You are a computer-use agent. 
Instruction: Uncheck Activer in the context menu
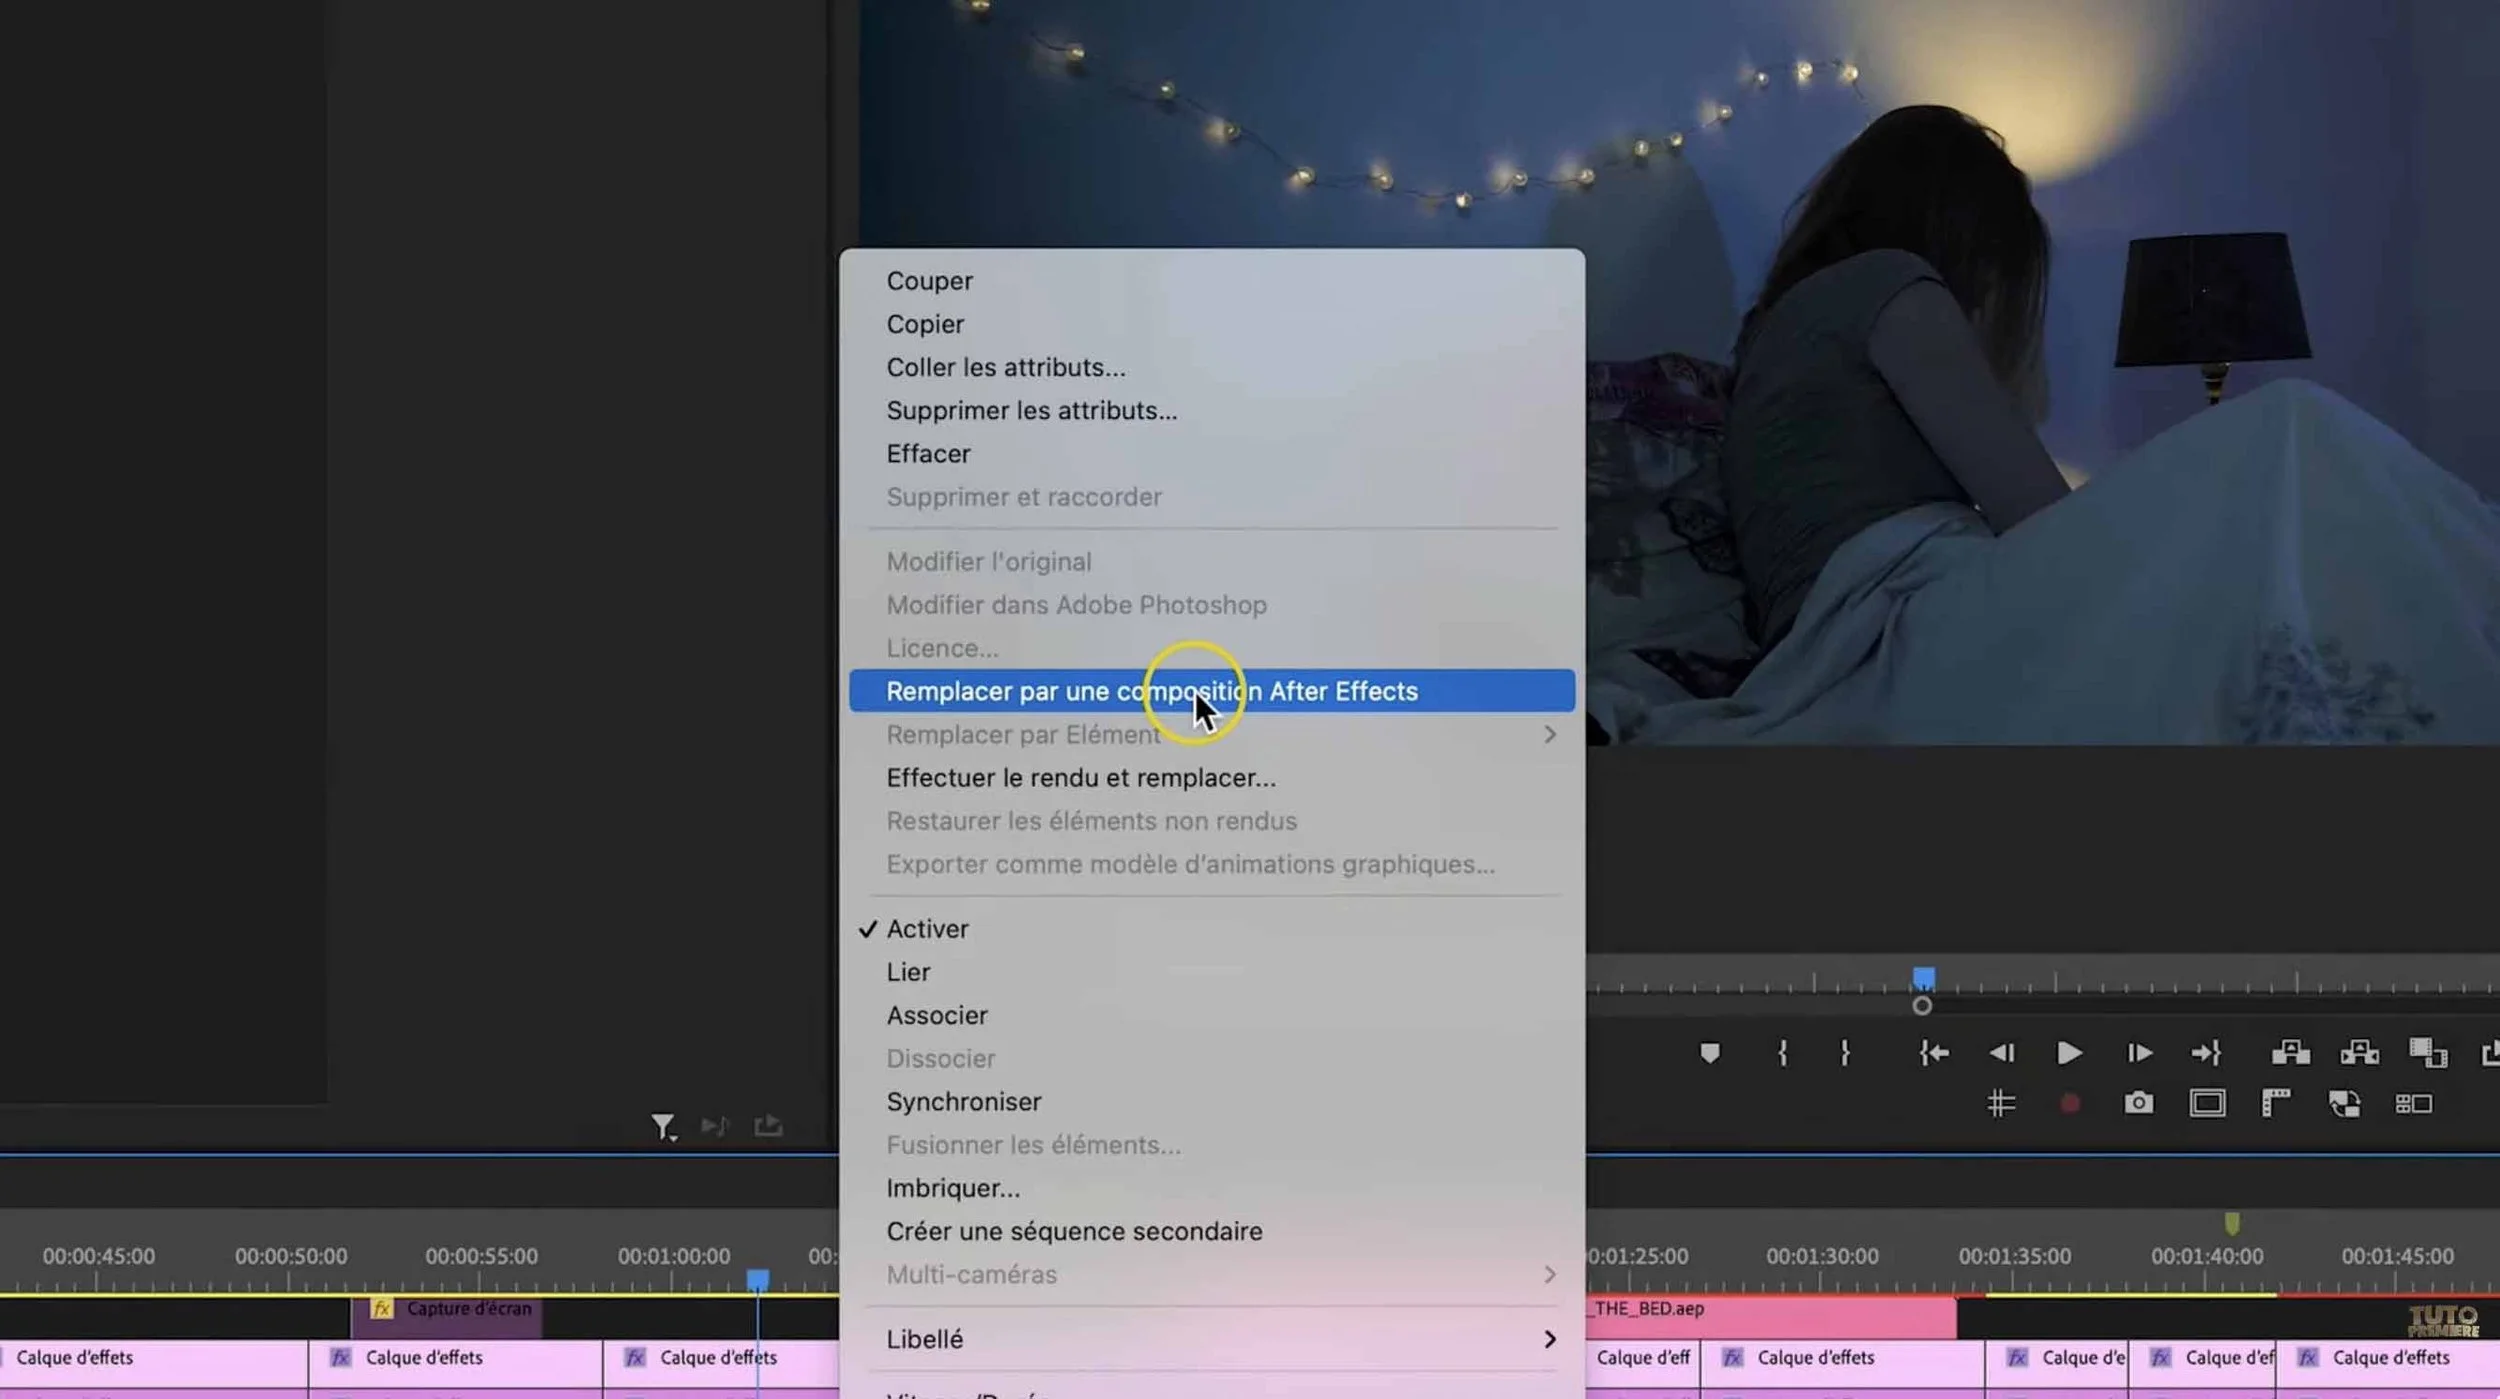click(x=926, y=928)
